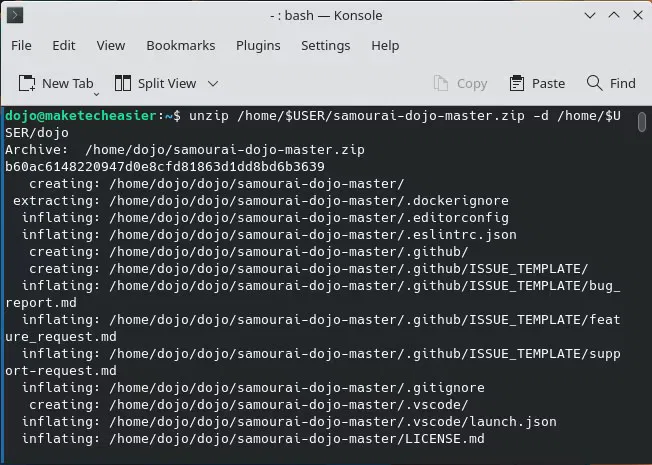Open the Plugins menu
Image resolution: width=652 pixels, height=465 pixels.
pyautogui.click(x=258, y=45)
